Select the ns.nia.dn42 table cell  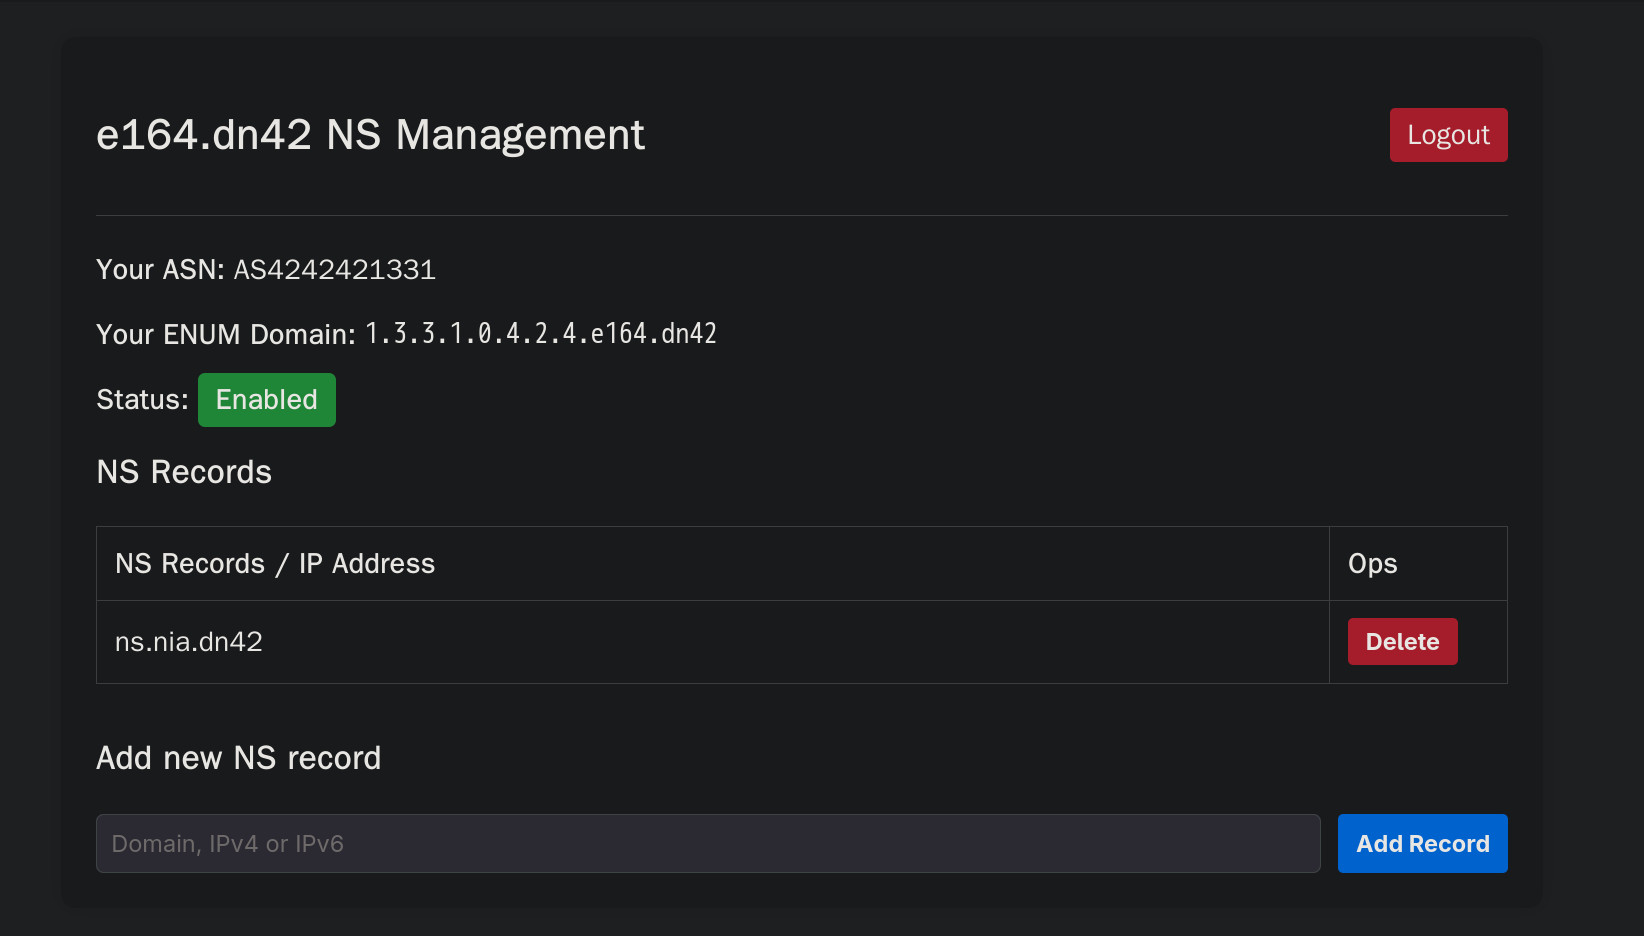pos(189,642)
